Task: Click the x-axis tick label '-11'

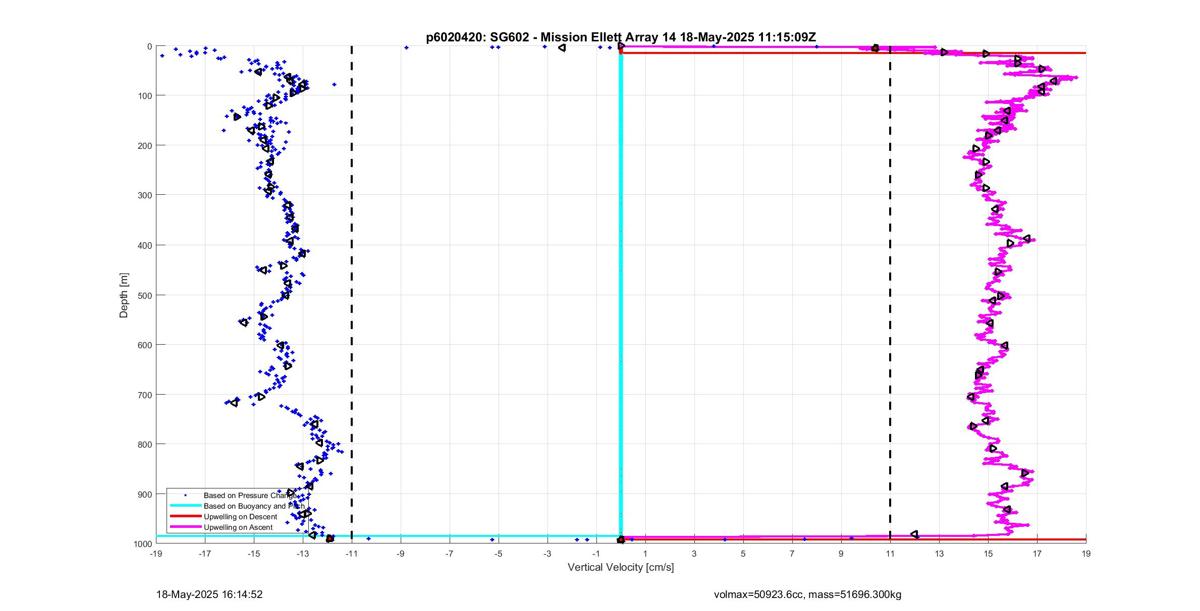Action: tap(351, 552)
